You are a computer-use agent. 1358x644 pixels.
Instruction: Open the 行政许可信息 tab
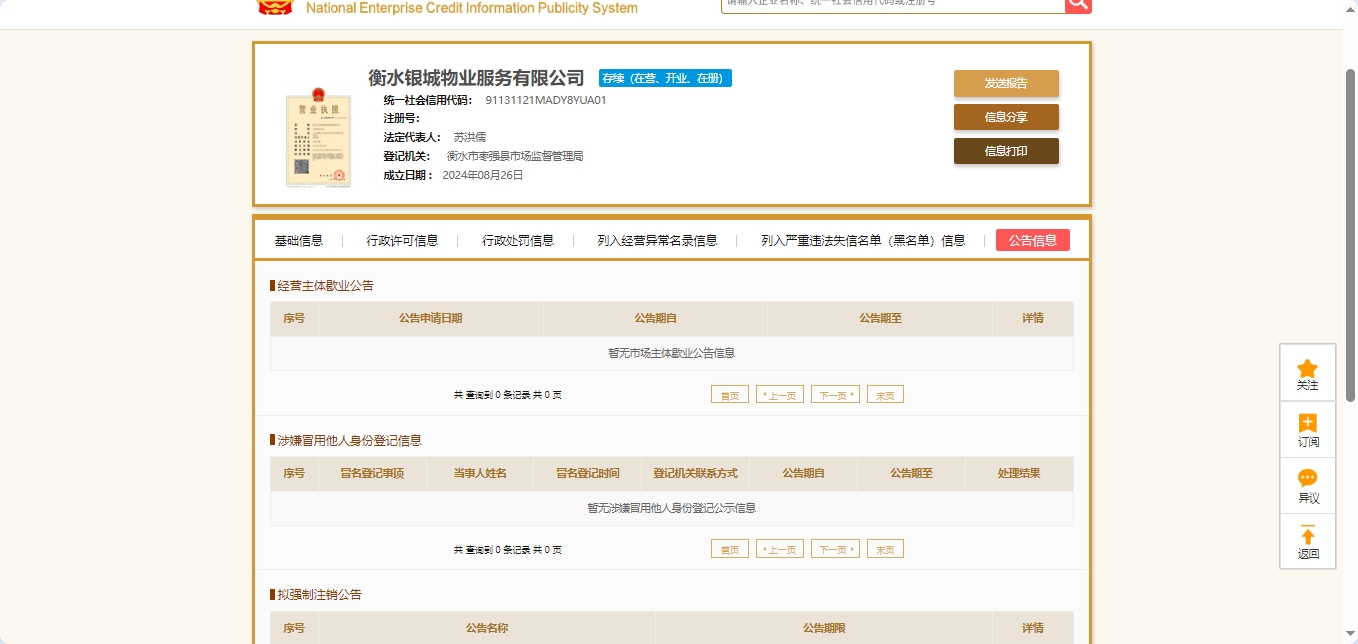point(402,241)
